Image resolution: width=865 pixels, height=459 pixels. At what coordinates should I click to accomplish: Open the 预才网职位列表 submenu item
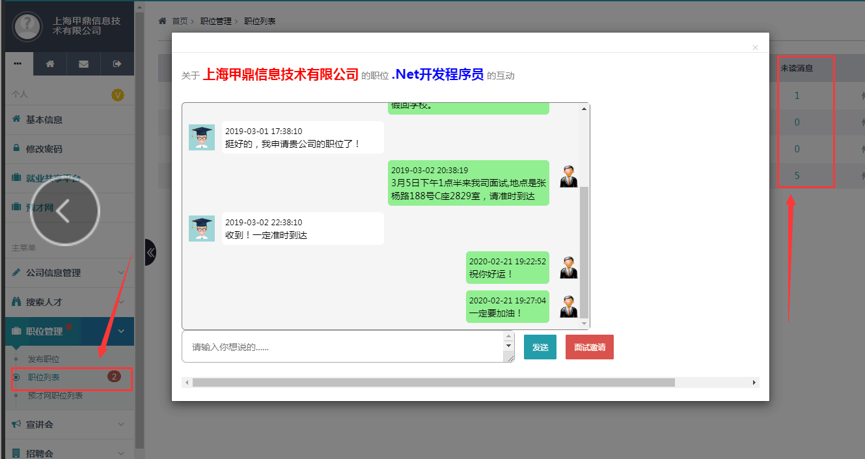pyautogui.click(x=55, y=396)
